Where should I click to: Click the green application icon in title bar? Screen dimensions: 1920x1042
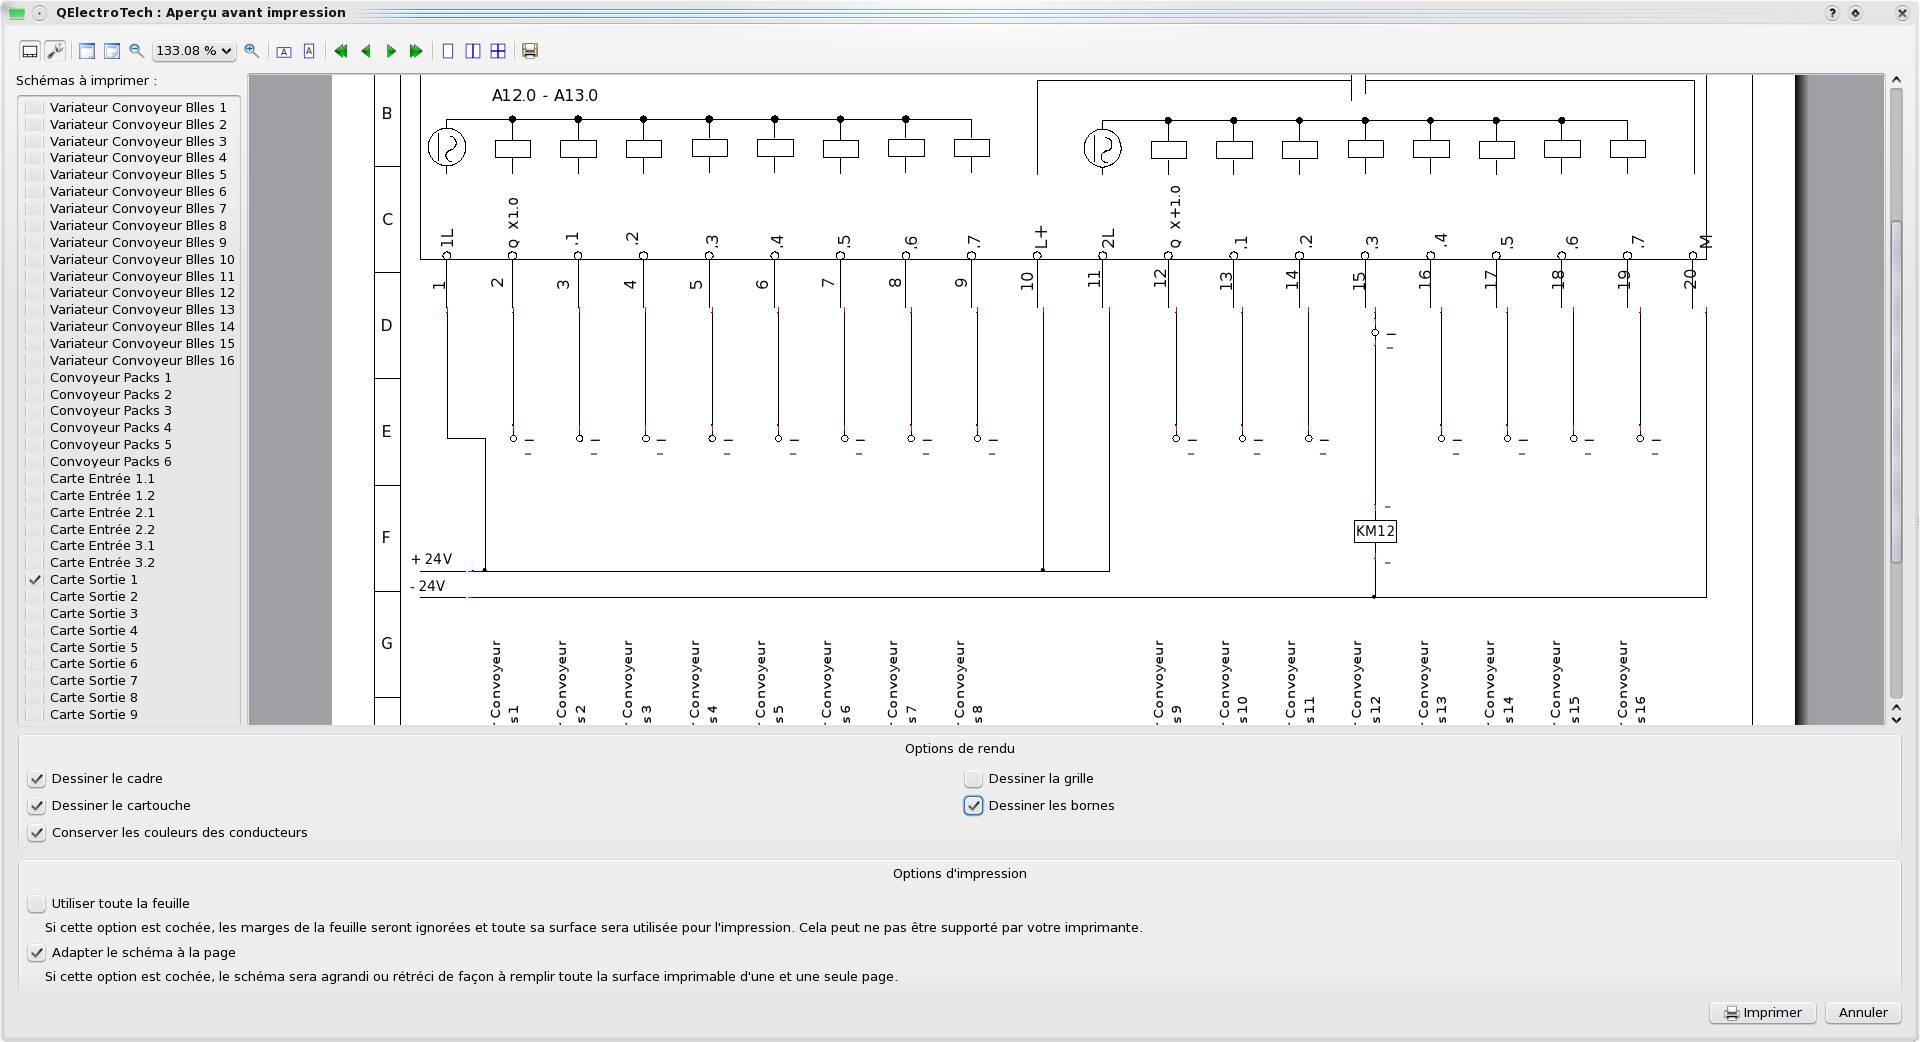tap(16, 13)
